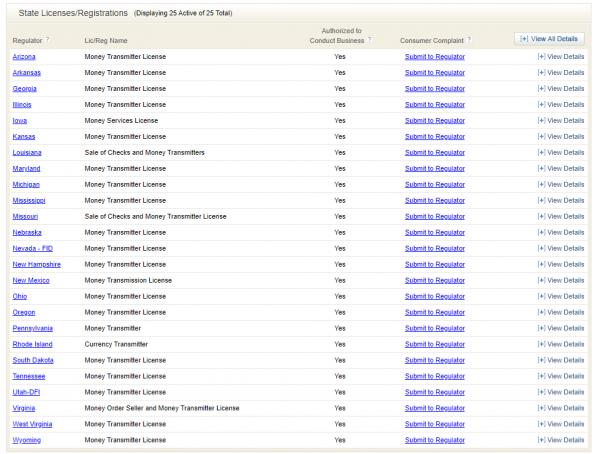Expand View Details for Iowa row
This screenshot has width=600, height=454.
pyautogui.click(x=561, y=121)
